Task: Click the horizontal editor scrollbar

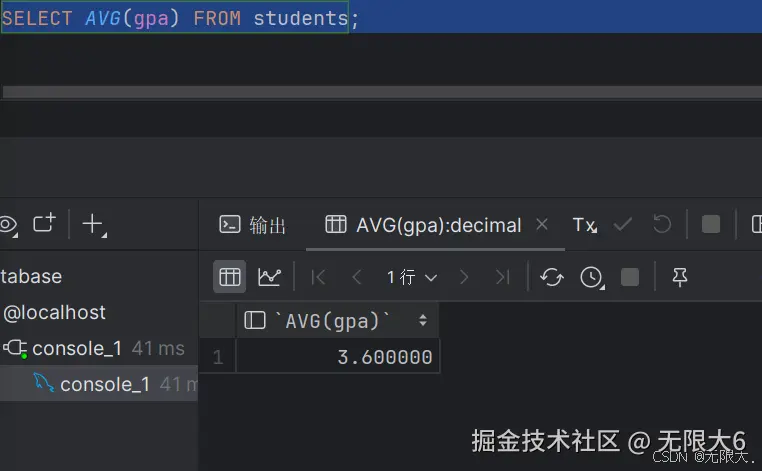Action: click(x=382, y=92)
